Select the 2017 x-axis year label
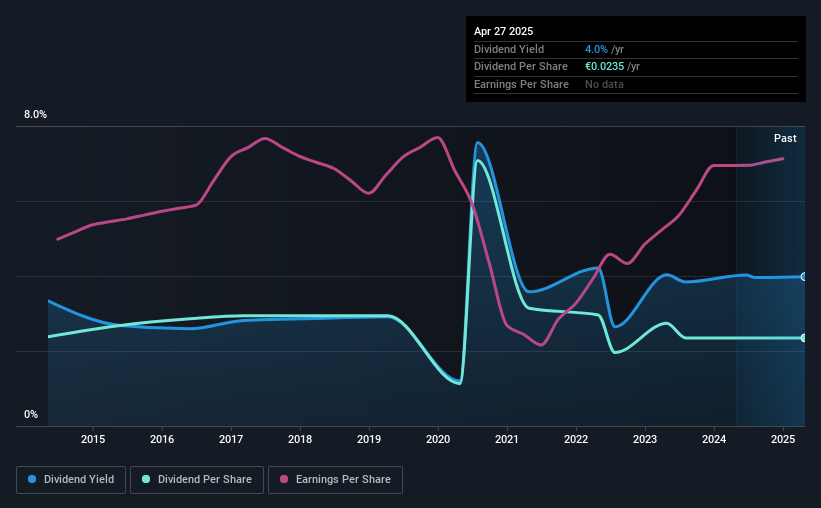 click(231, 439)
